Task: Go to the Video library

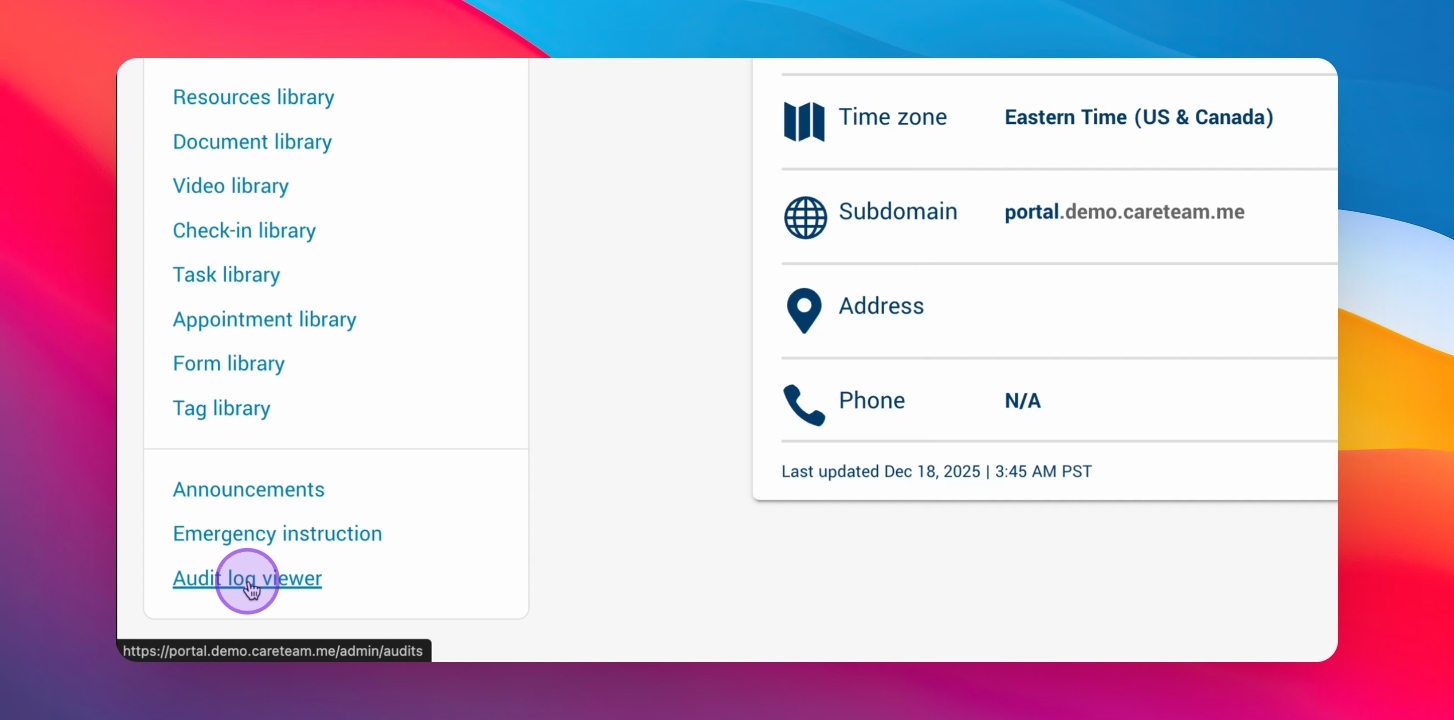Action: tap(231, 186)
